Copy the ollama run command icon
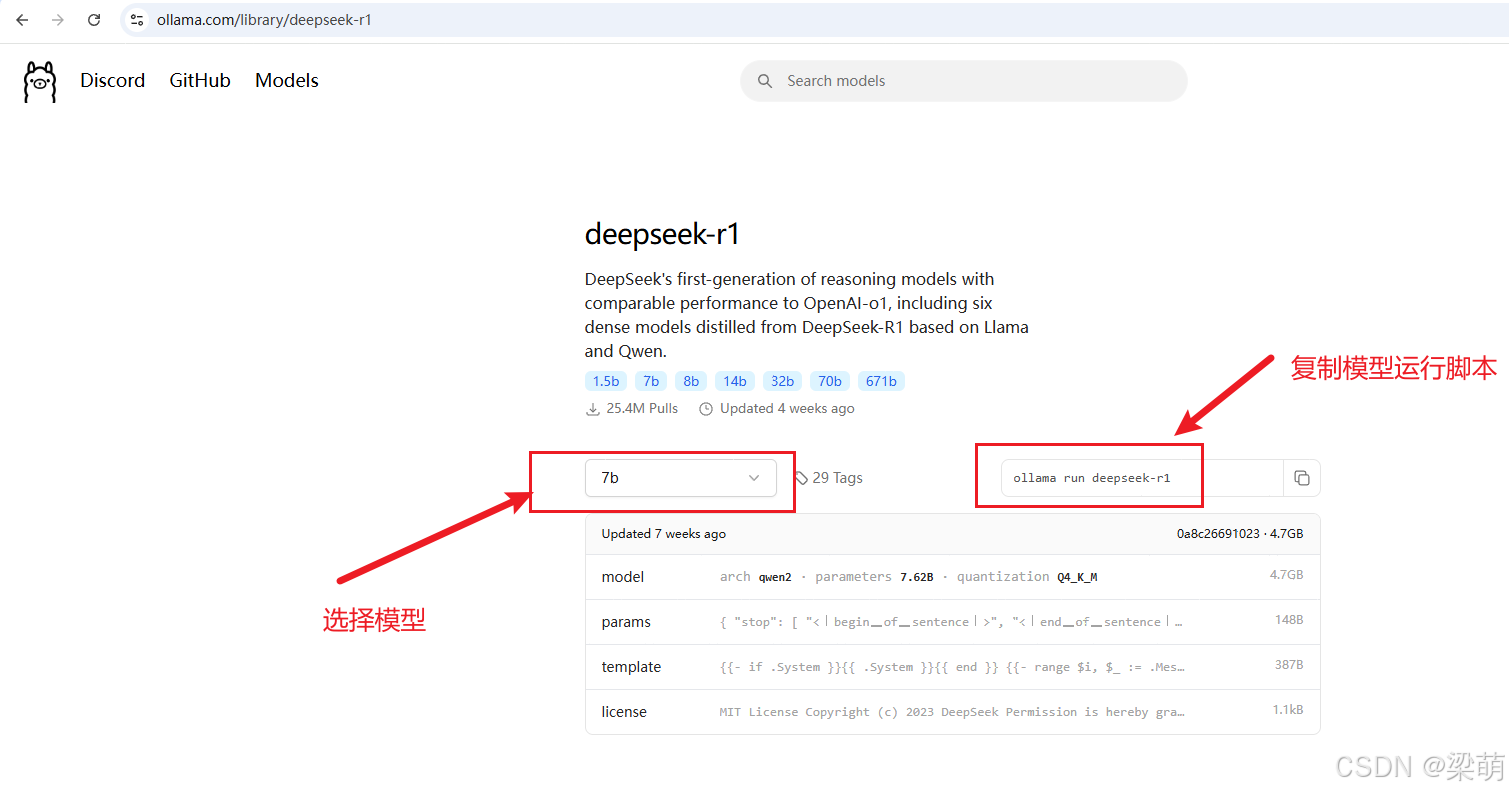 (x=1301, y=478)
